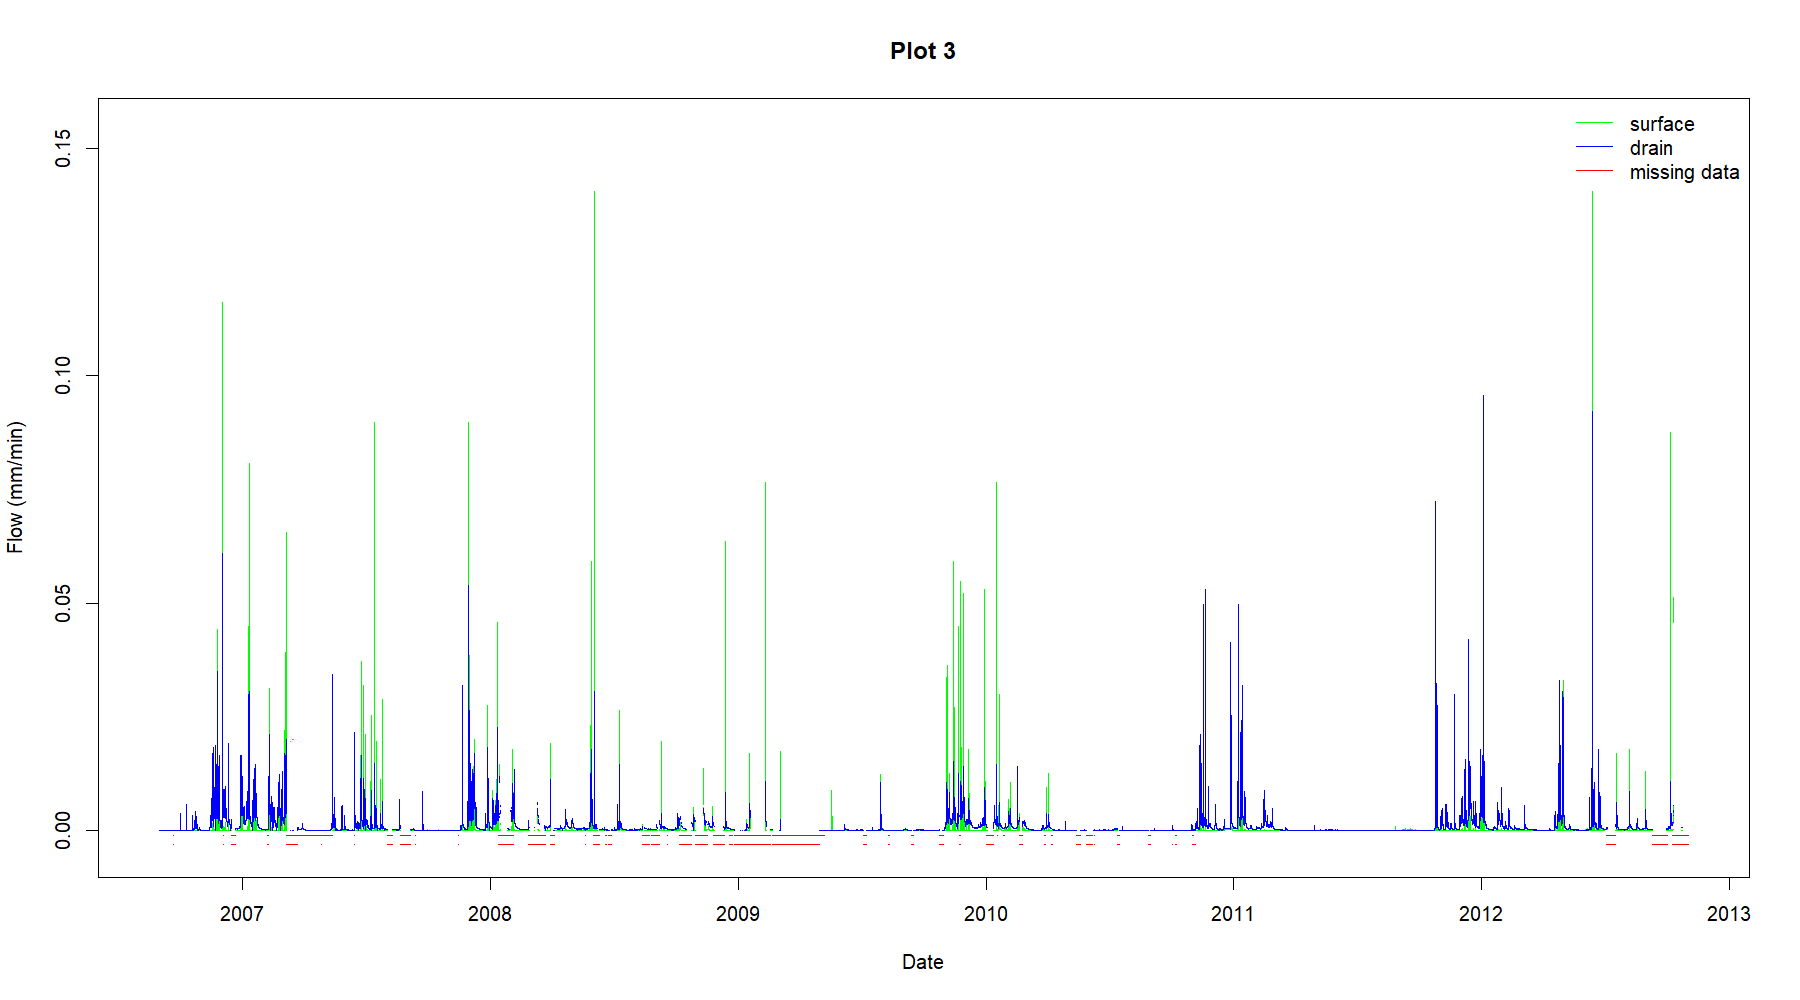
Task: Click the 2013 x-axis tick label
Action: pos(1728,913)
